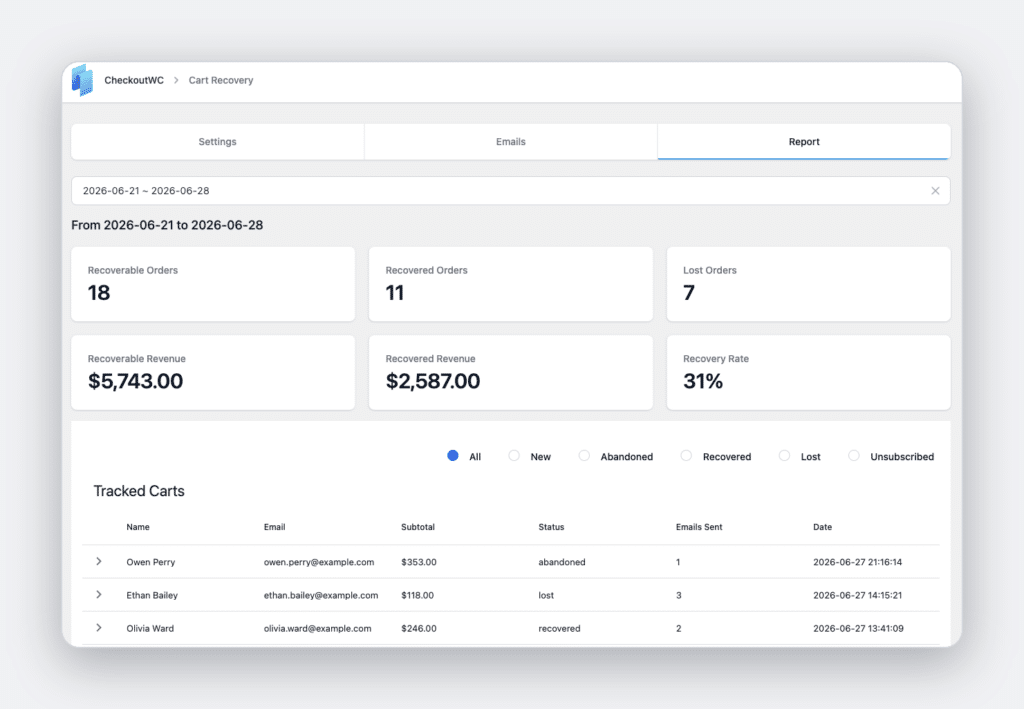1024x709 pixels.
Task: Click the lost status in Ethan Bailey row
Action: (x=546, y=595)
